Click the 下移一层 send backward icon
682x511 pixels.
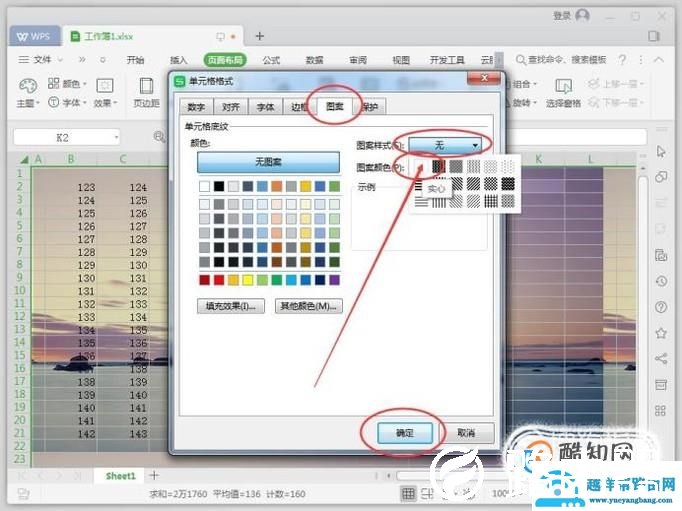[x=593, y=103]
